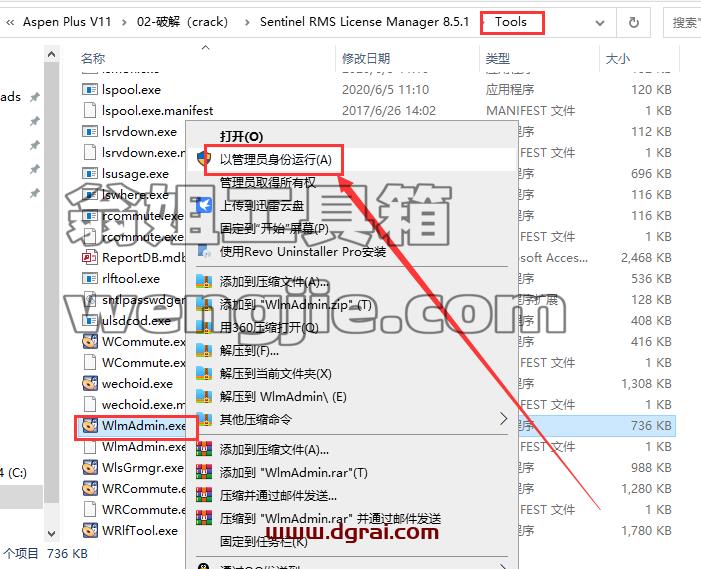Click the refresh button in the address bar
The image size is (701, 569).
[x=633, y=22]
